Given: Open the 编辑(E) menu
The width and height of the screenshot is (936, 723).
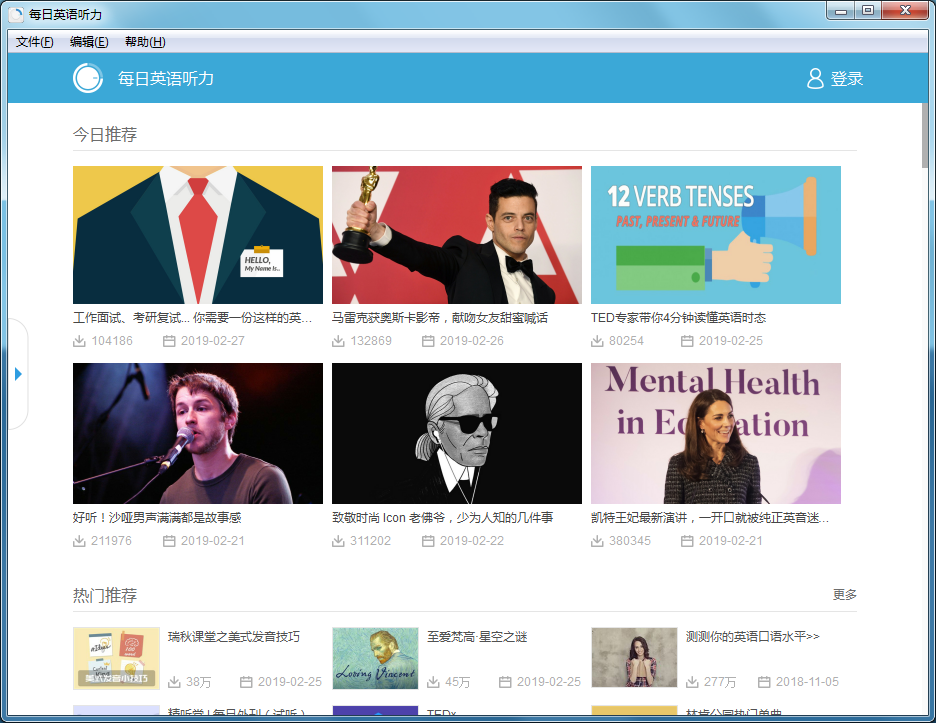Looking at the screenshot, I should pos(89,42).
